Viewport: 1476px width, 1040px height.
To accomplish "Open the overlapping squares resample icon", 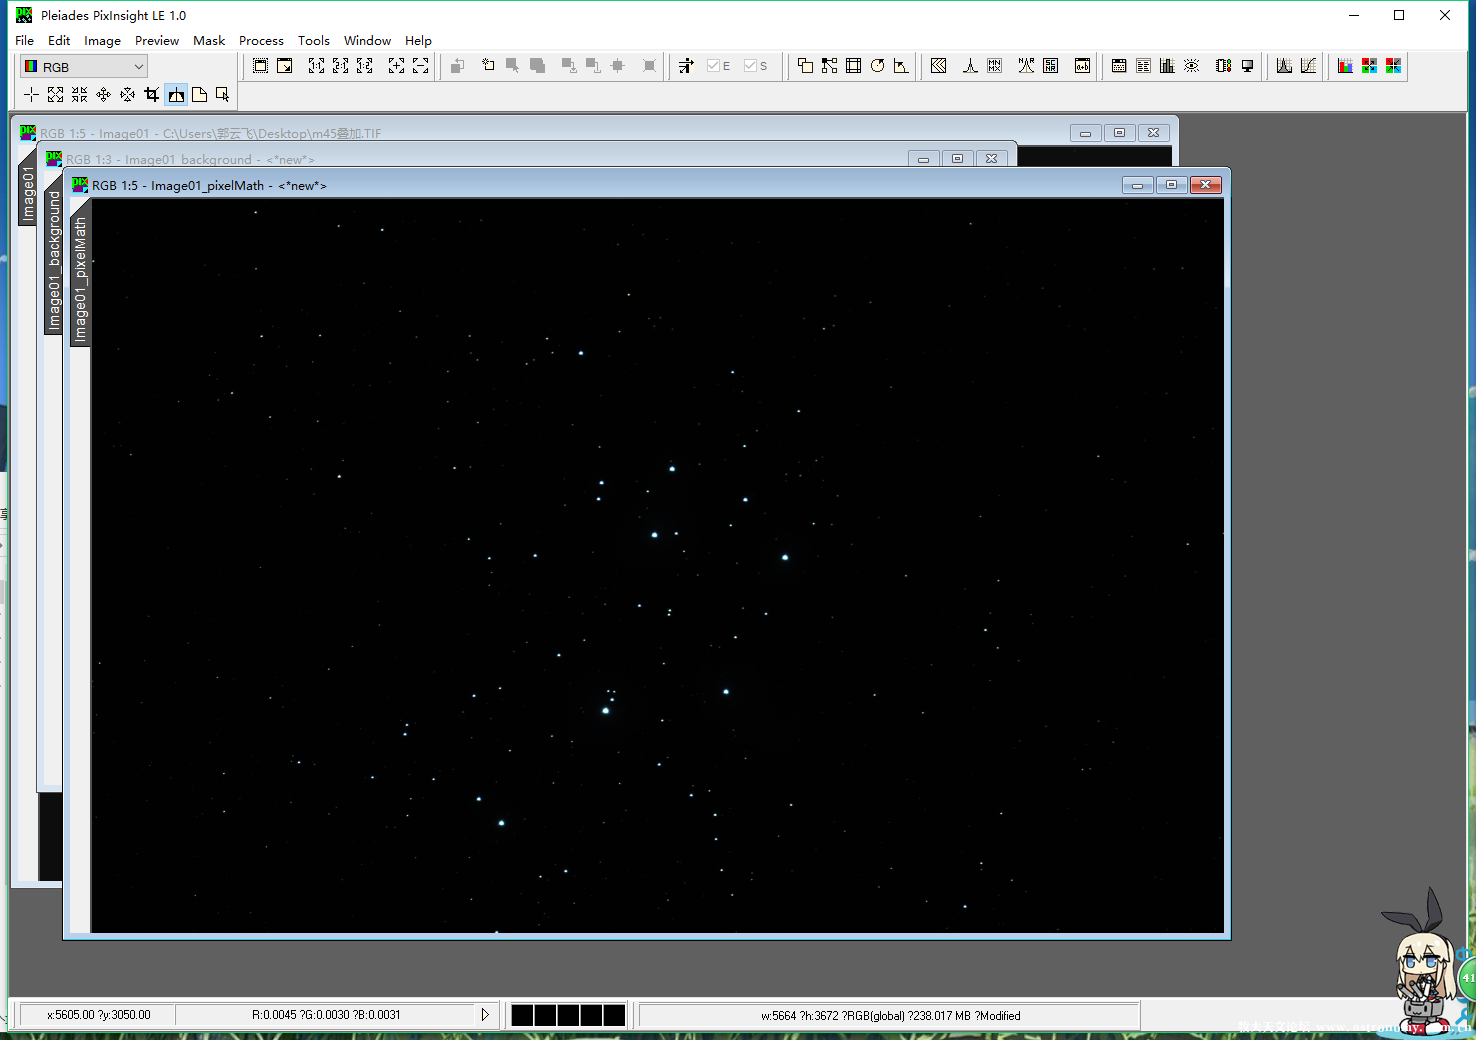I will click(806, 66).
